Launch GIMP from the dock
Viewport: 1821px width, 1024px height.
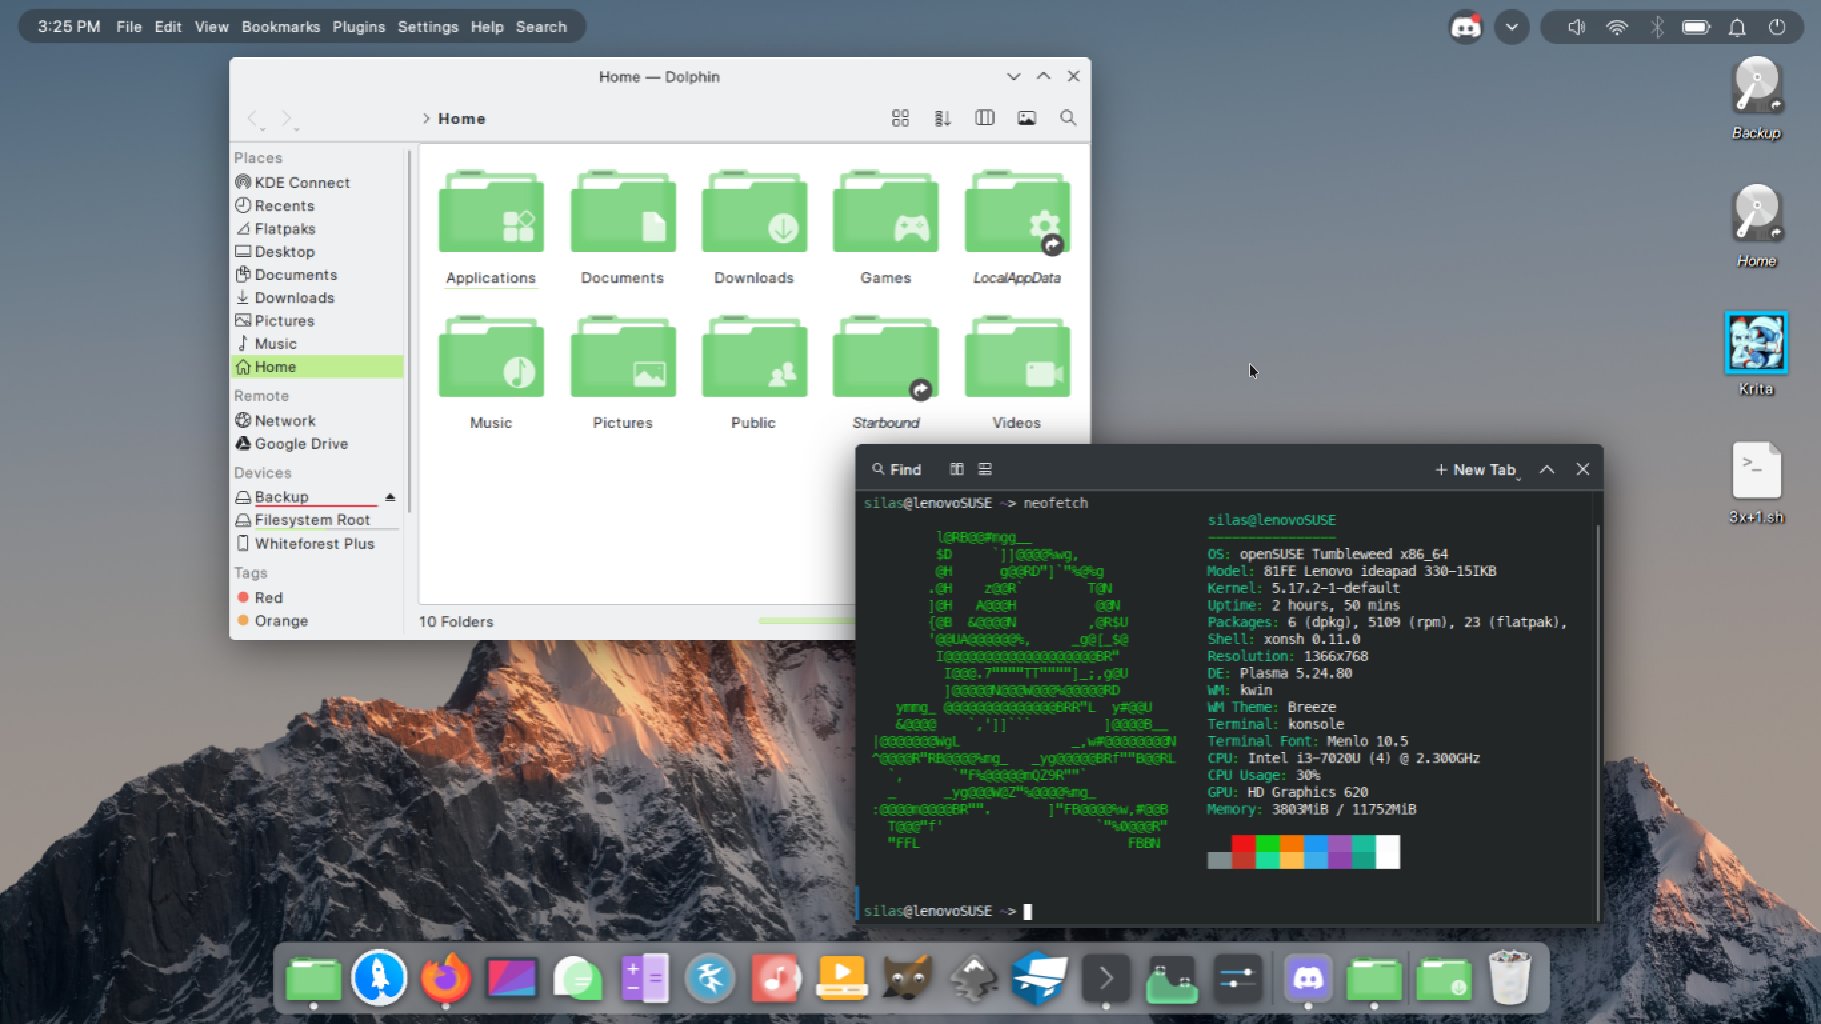point(908,977)
